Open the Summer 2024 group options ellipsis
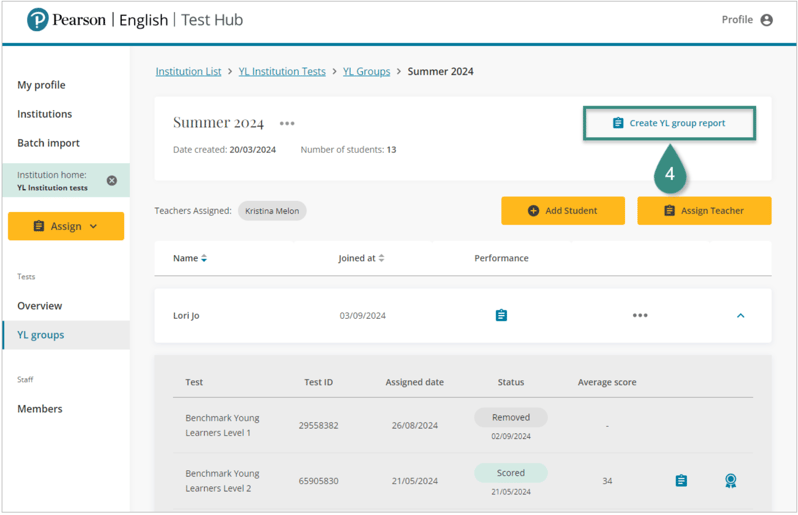 (x=287, y=124)
